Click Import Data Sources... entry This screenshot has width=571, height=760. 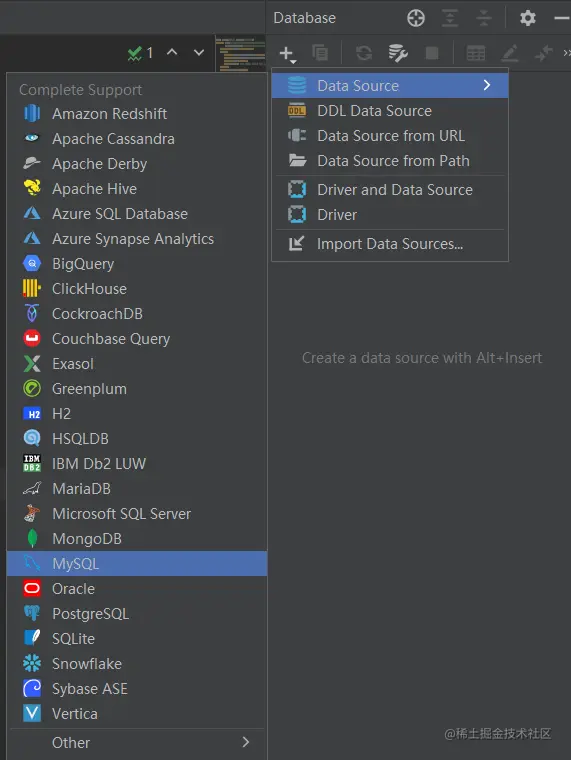click(x=390, y=244)
